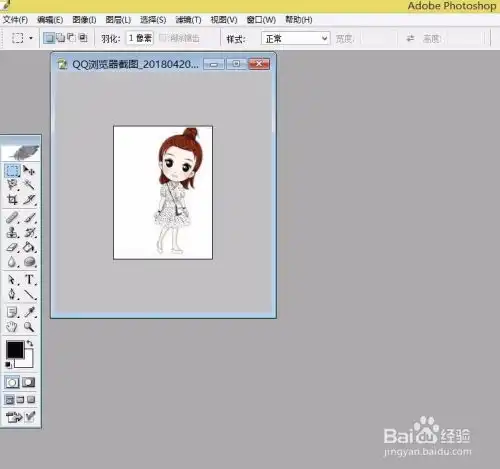
Task: Click the cartoon girl image canvas
Action: pyautogui.click(x=163, y=192)
